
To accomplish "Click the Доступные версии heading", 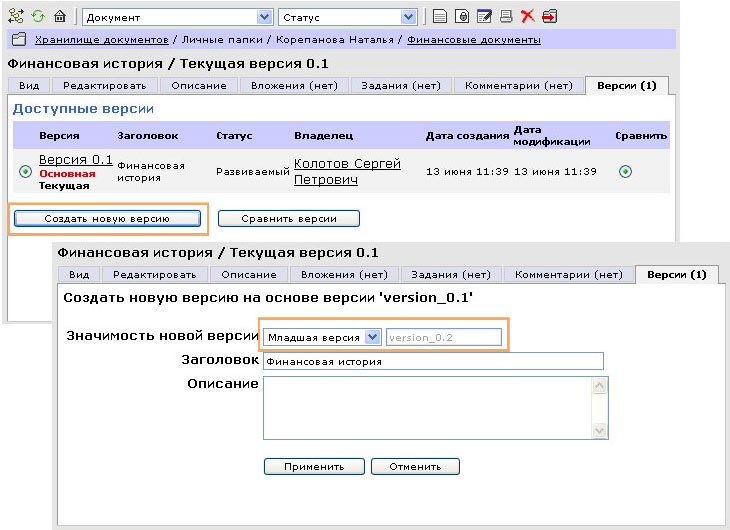I will coord(83,109).
